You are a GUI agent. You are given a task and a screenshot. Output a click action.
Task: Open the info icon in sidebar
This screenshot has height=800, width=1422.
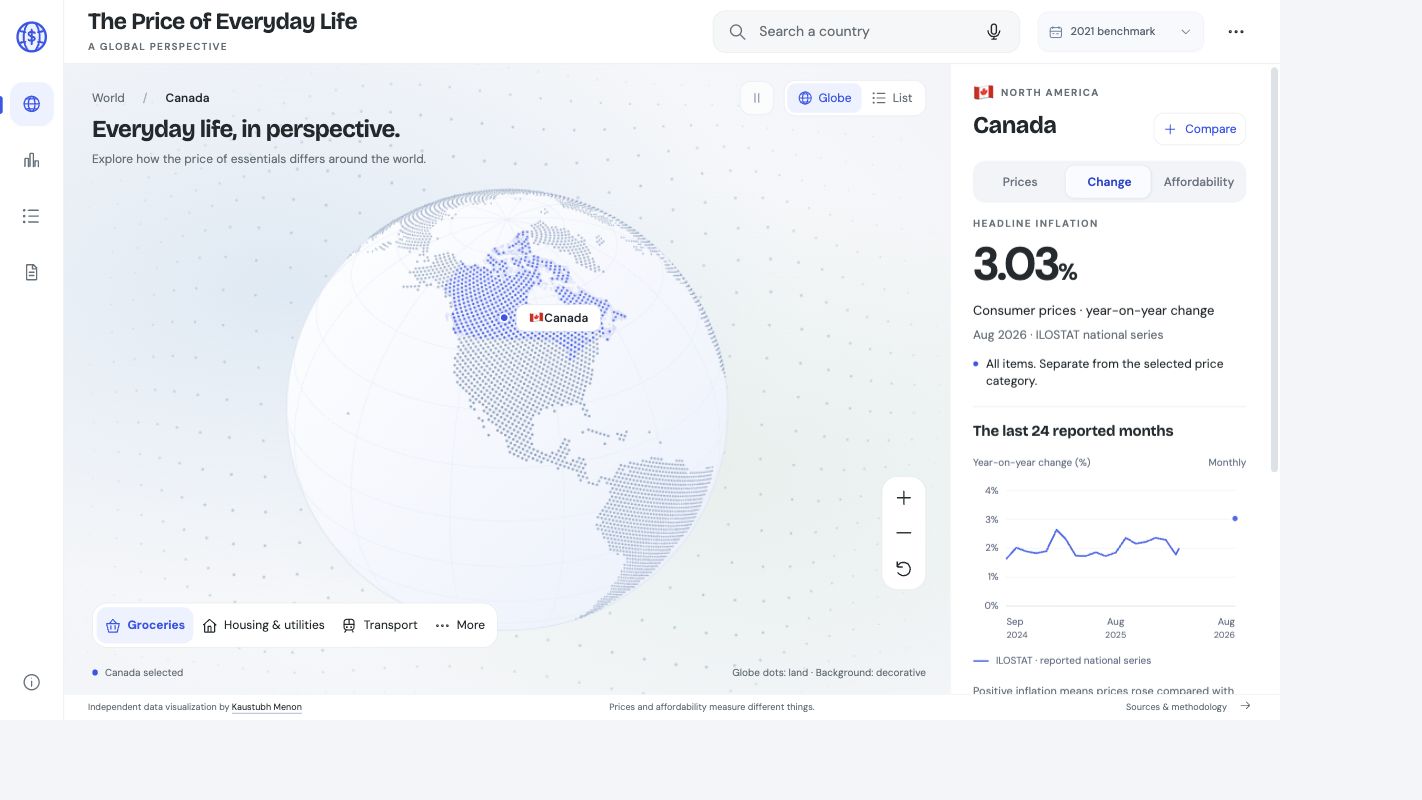click(32, 683)
